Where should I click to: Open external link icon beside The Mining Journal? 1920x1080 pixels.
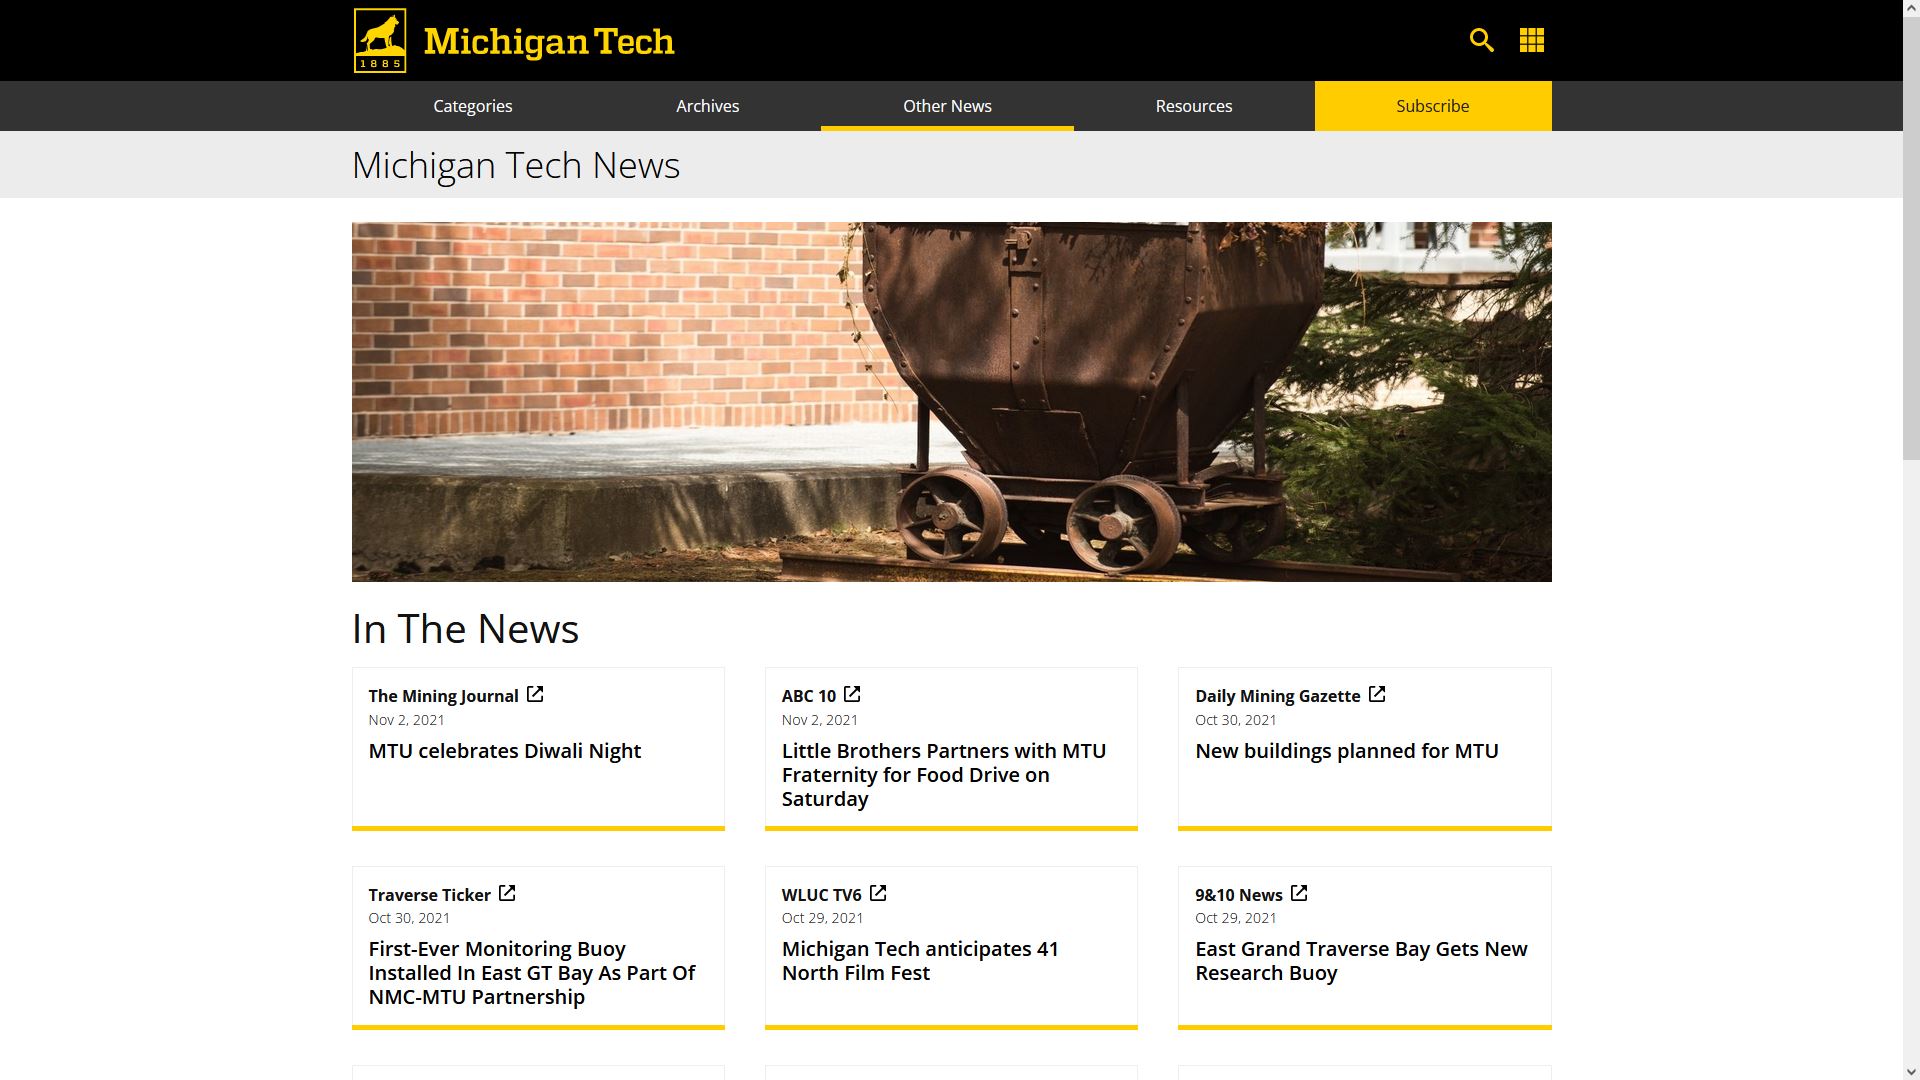(535, 694)
